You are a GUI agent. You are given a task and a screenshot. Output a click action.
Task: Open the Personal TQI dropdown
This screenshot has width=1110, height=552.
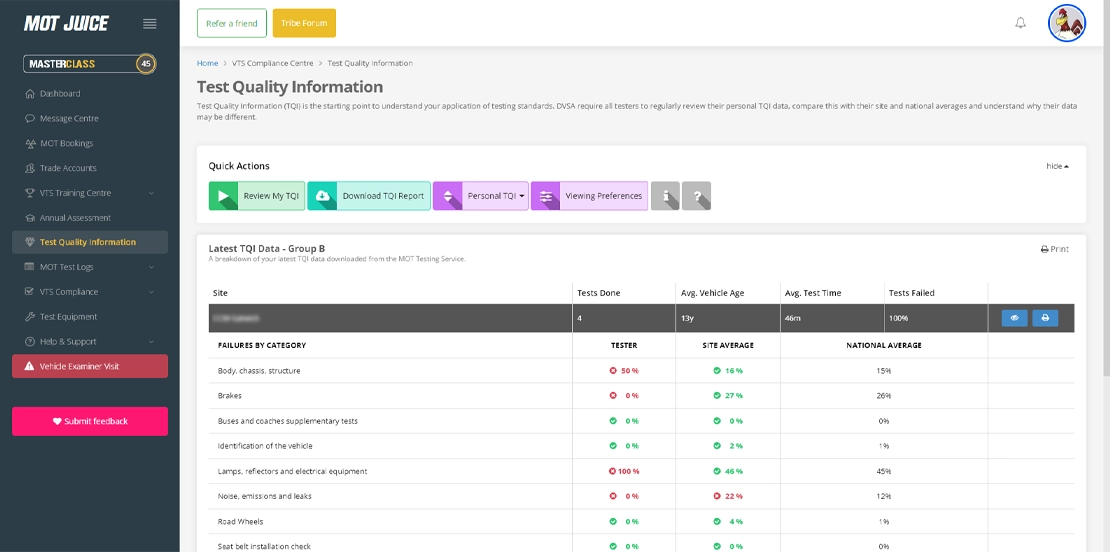pyautogui.click(x=481, y=196)
